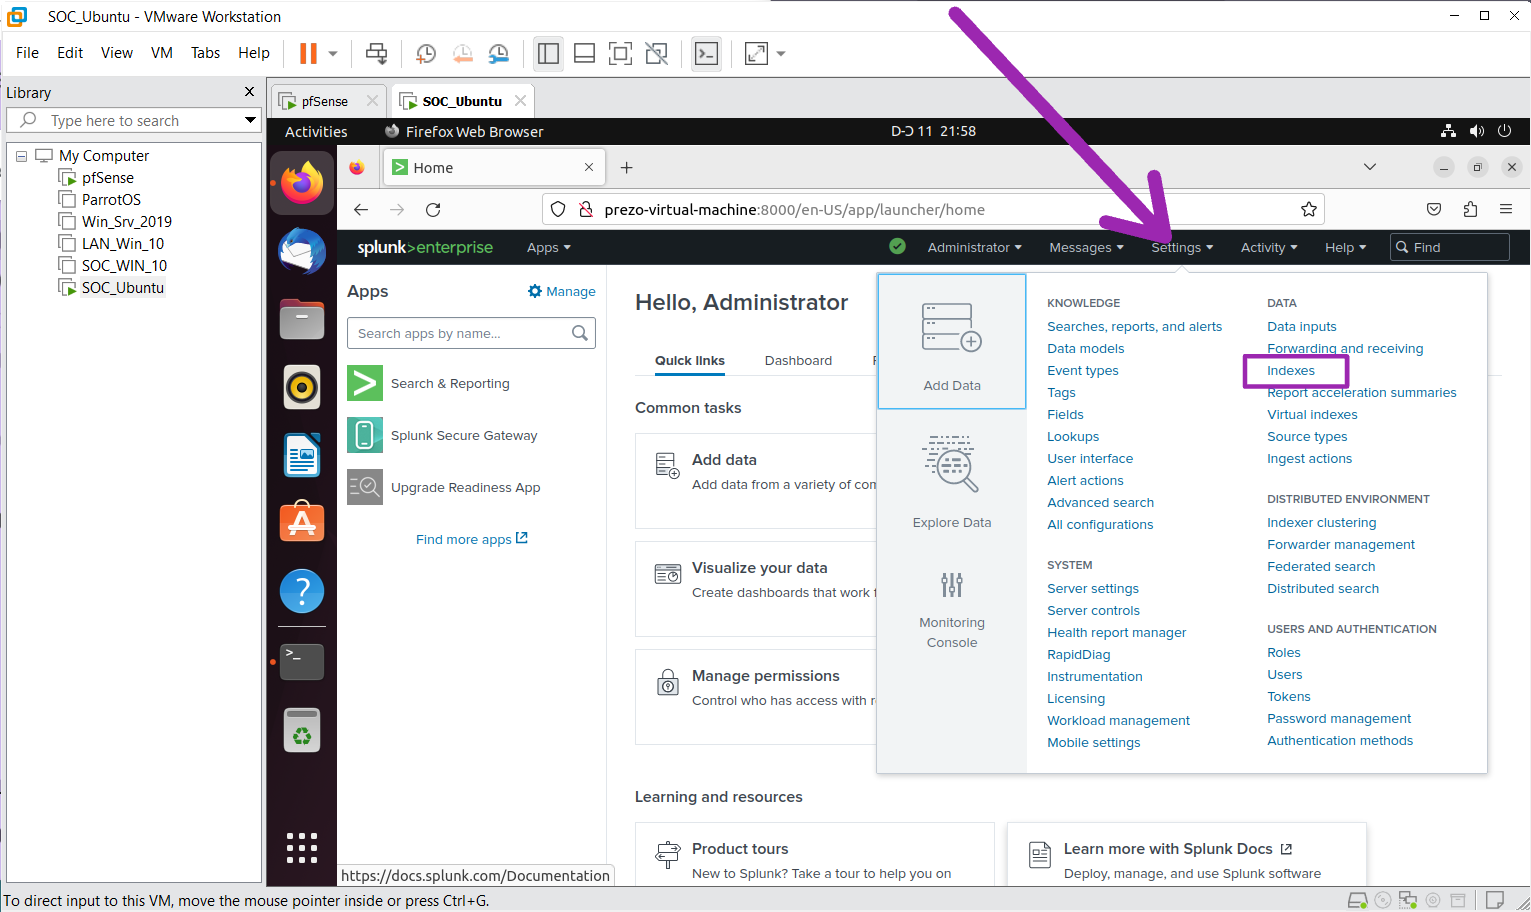This screenshot has width=1531, height=912.
Task: Click the Activities button in Ubuntu top bar
Action: point(316,131)
